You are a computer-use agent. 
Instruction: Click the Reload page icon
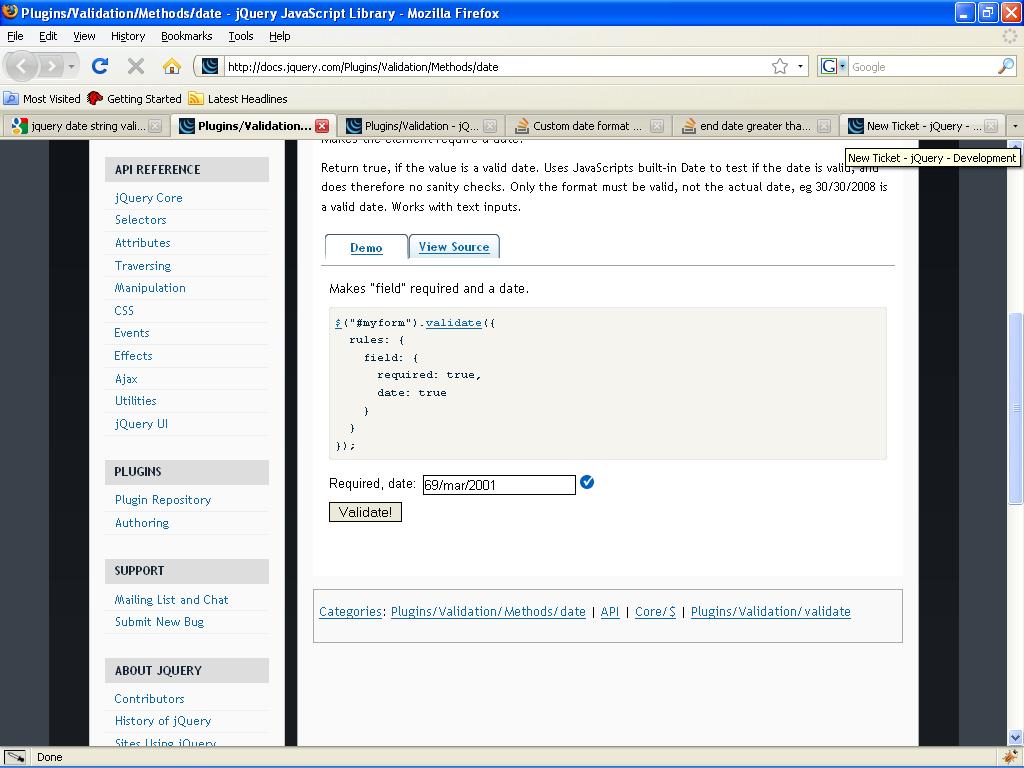(x=100, y=67)
